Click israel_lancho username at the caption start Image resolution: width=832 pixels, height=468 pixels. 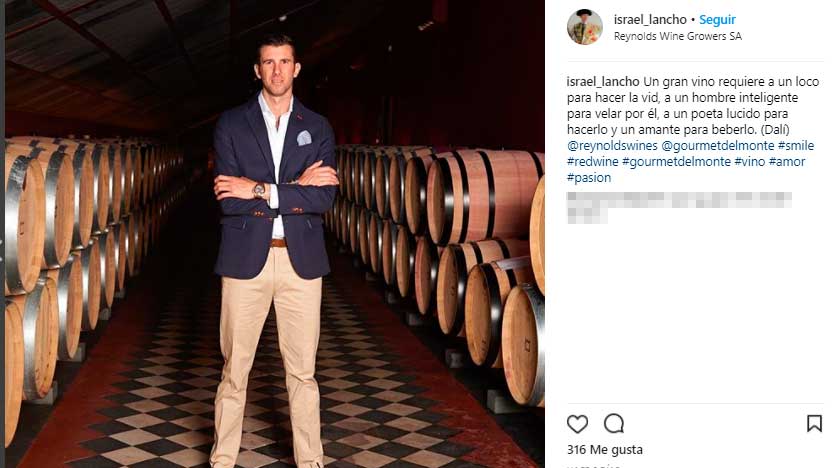coord(602,81)
